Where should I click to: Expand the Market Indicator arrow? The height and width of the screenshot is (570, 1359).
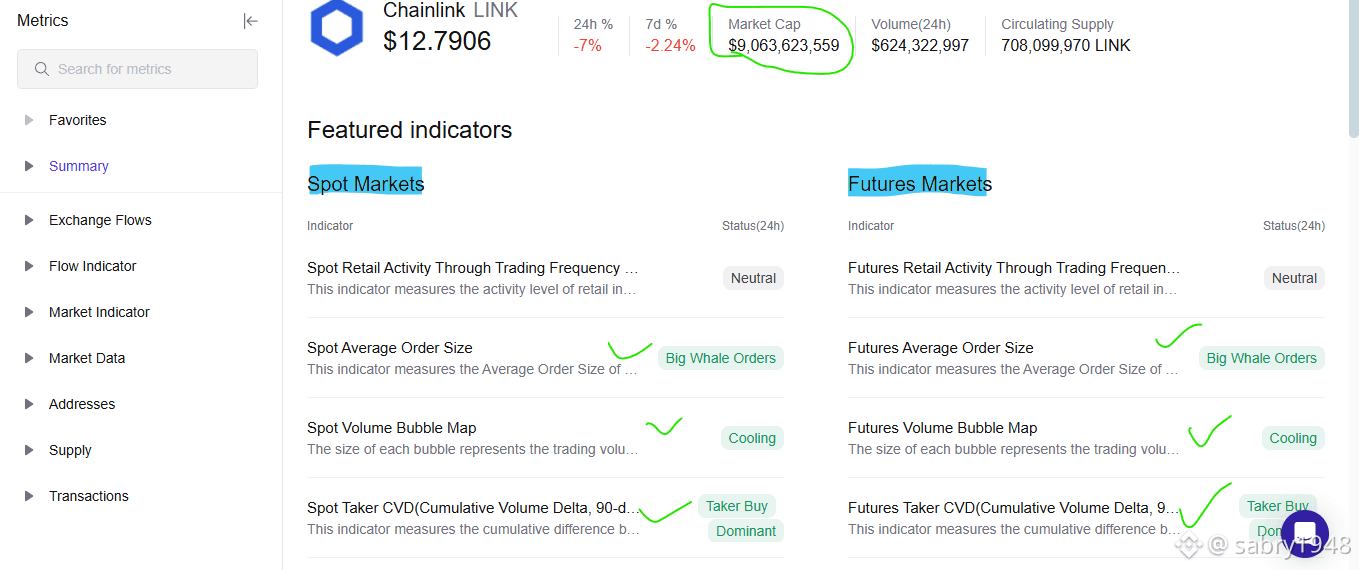29,312
